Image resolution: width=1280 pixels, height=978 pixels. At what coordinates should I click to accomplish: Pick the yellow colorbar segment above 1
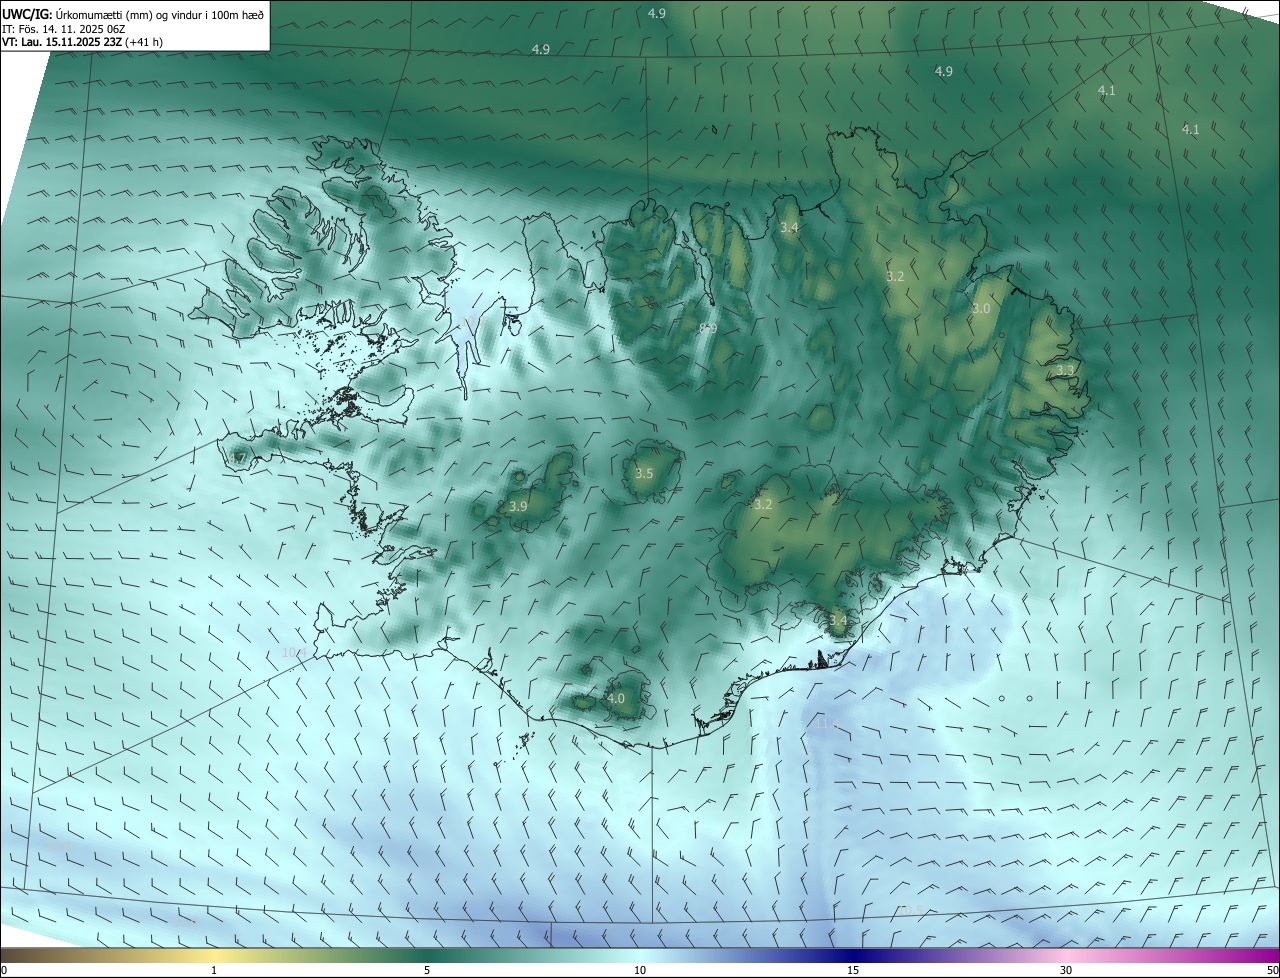pos(214,954)
